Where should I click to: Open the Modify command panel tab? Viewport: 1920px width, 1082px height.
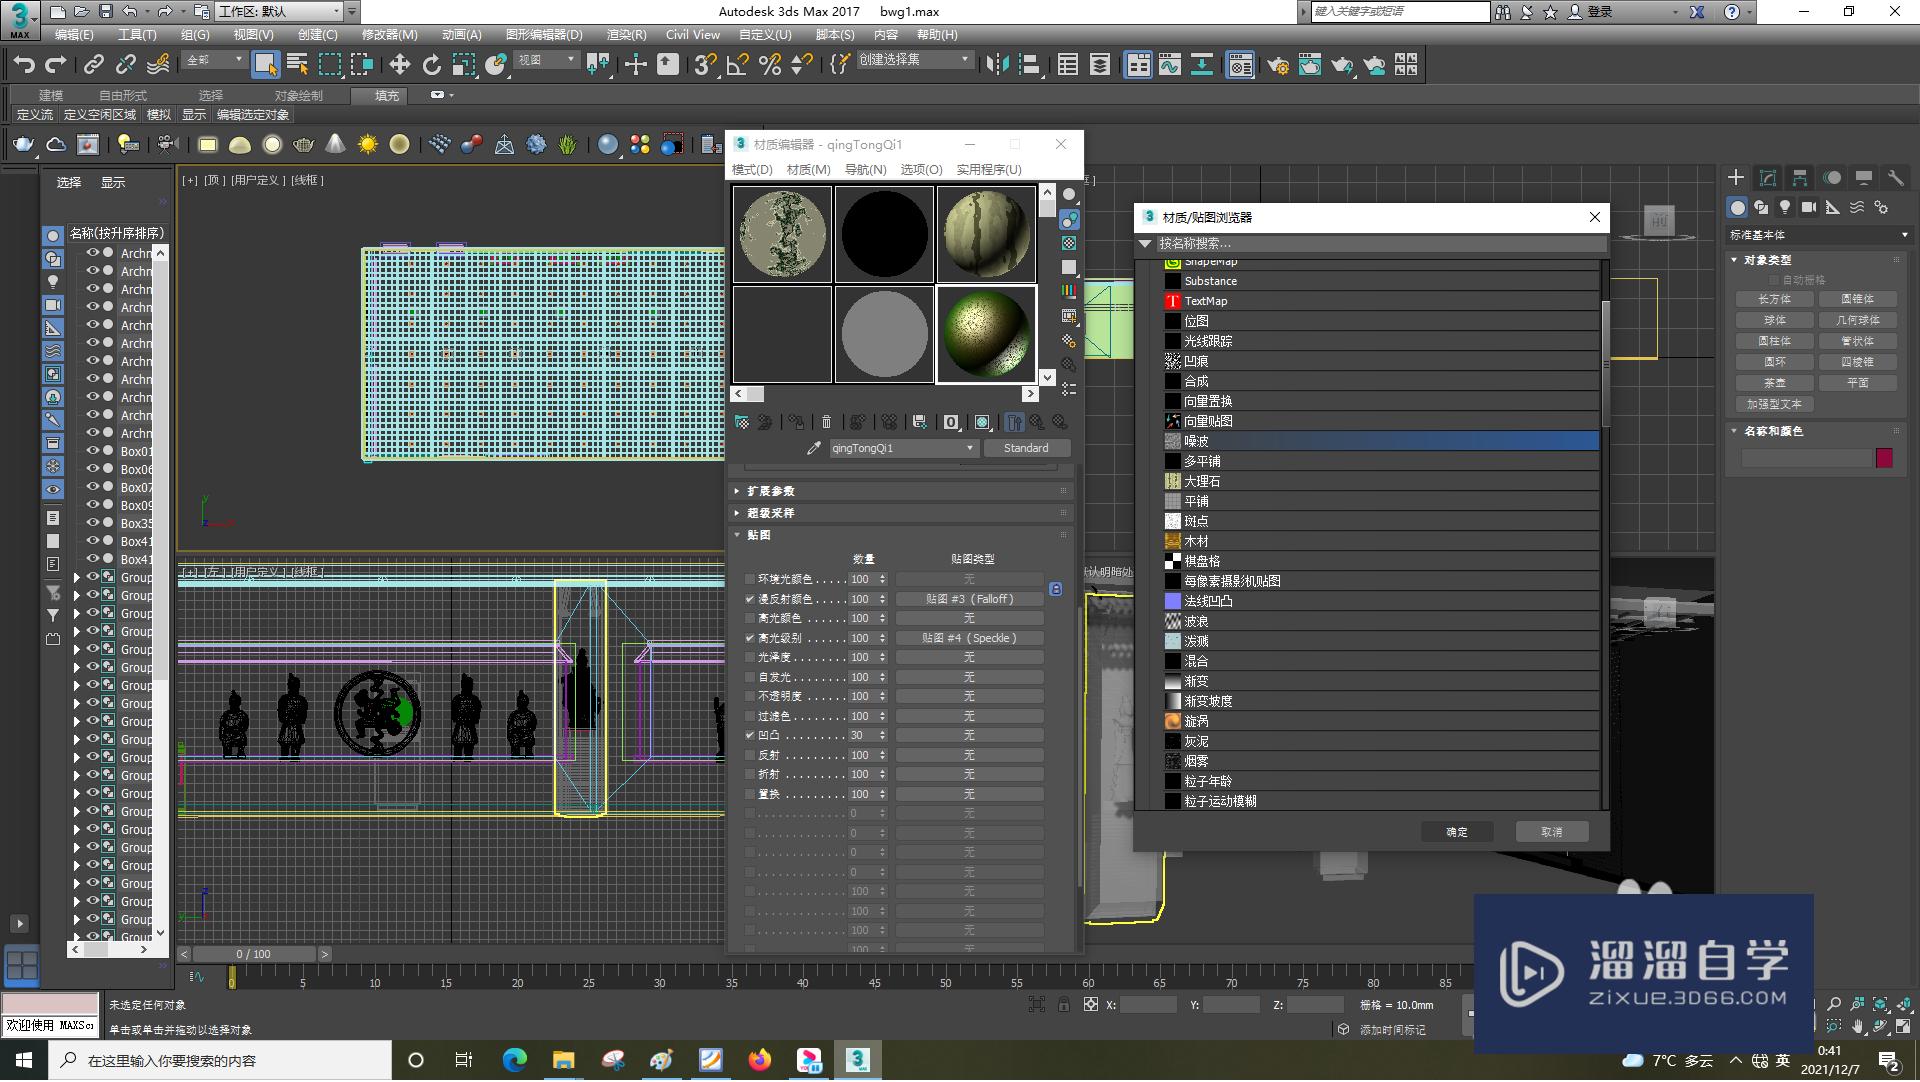[1767, 178]
